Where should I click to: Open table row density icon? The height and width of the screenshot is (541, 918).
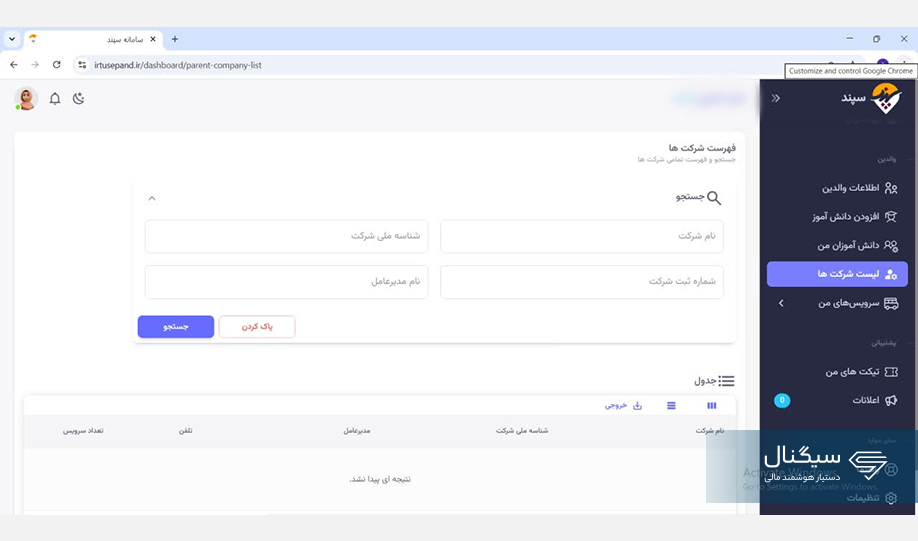pos(671,405)
